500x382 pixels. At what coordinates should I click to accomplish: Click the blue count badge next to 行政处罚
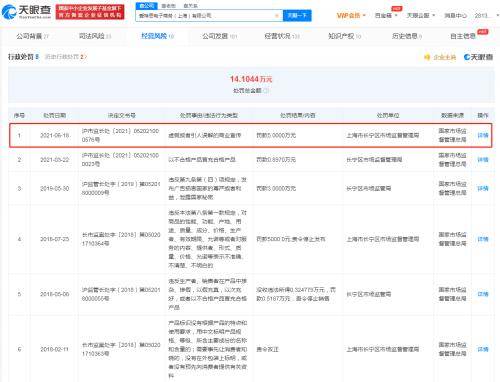[x=37, y=57]
